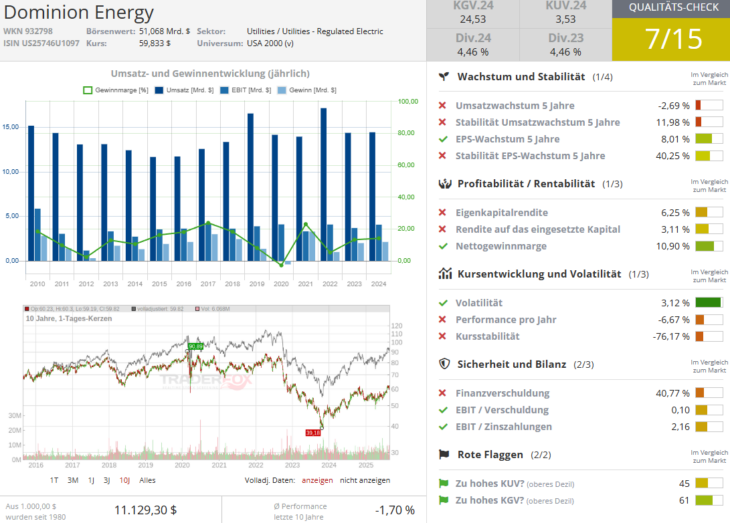Toggle the Gewinnmarge [%] legend entry

[115, 90]
